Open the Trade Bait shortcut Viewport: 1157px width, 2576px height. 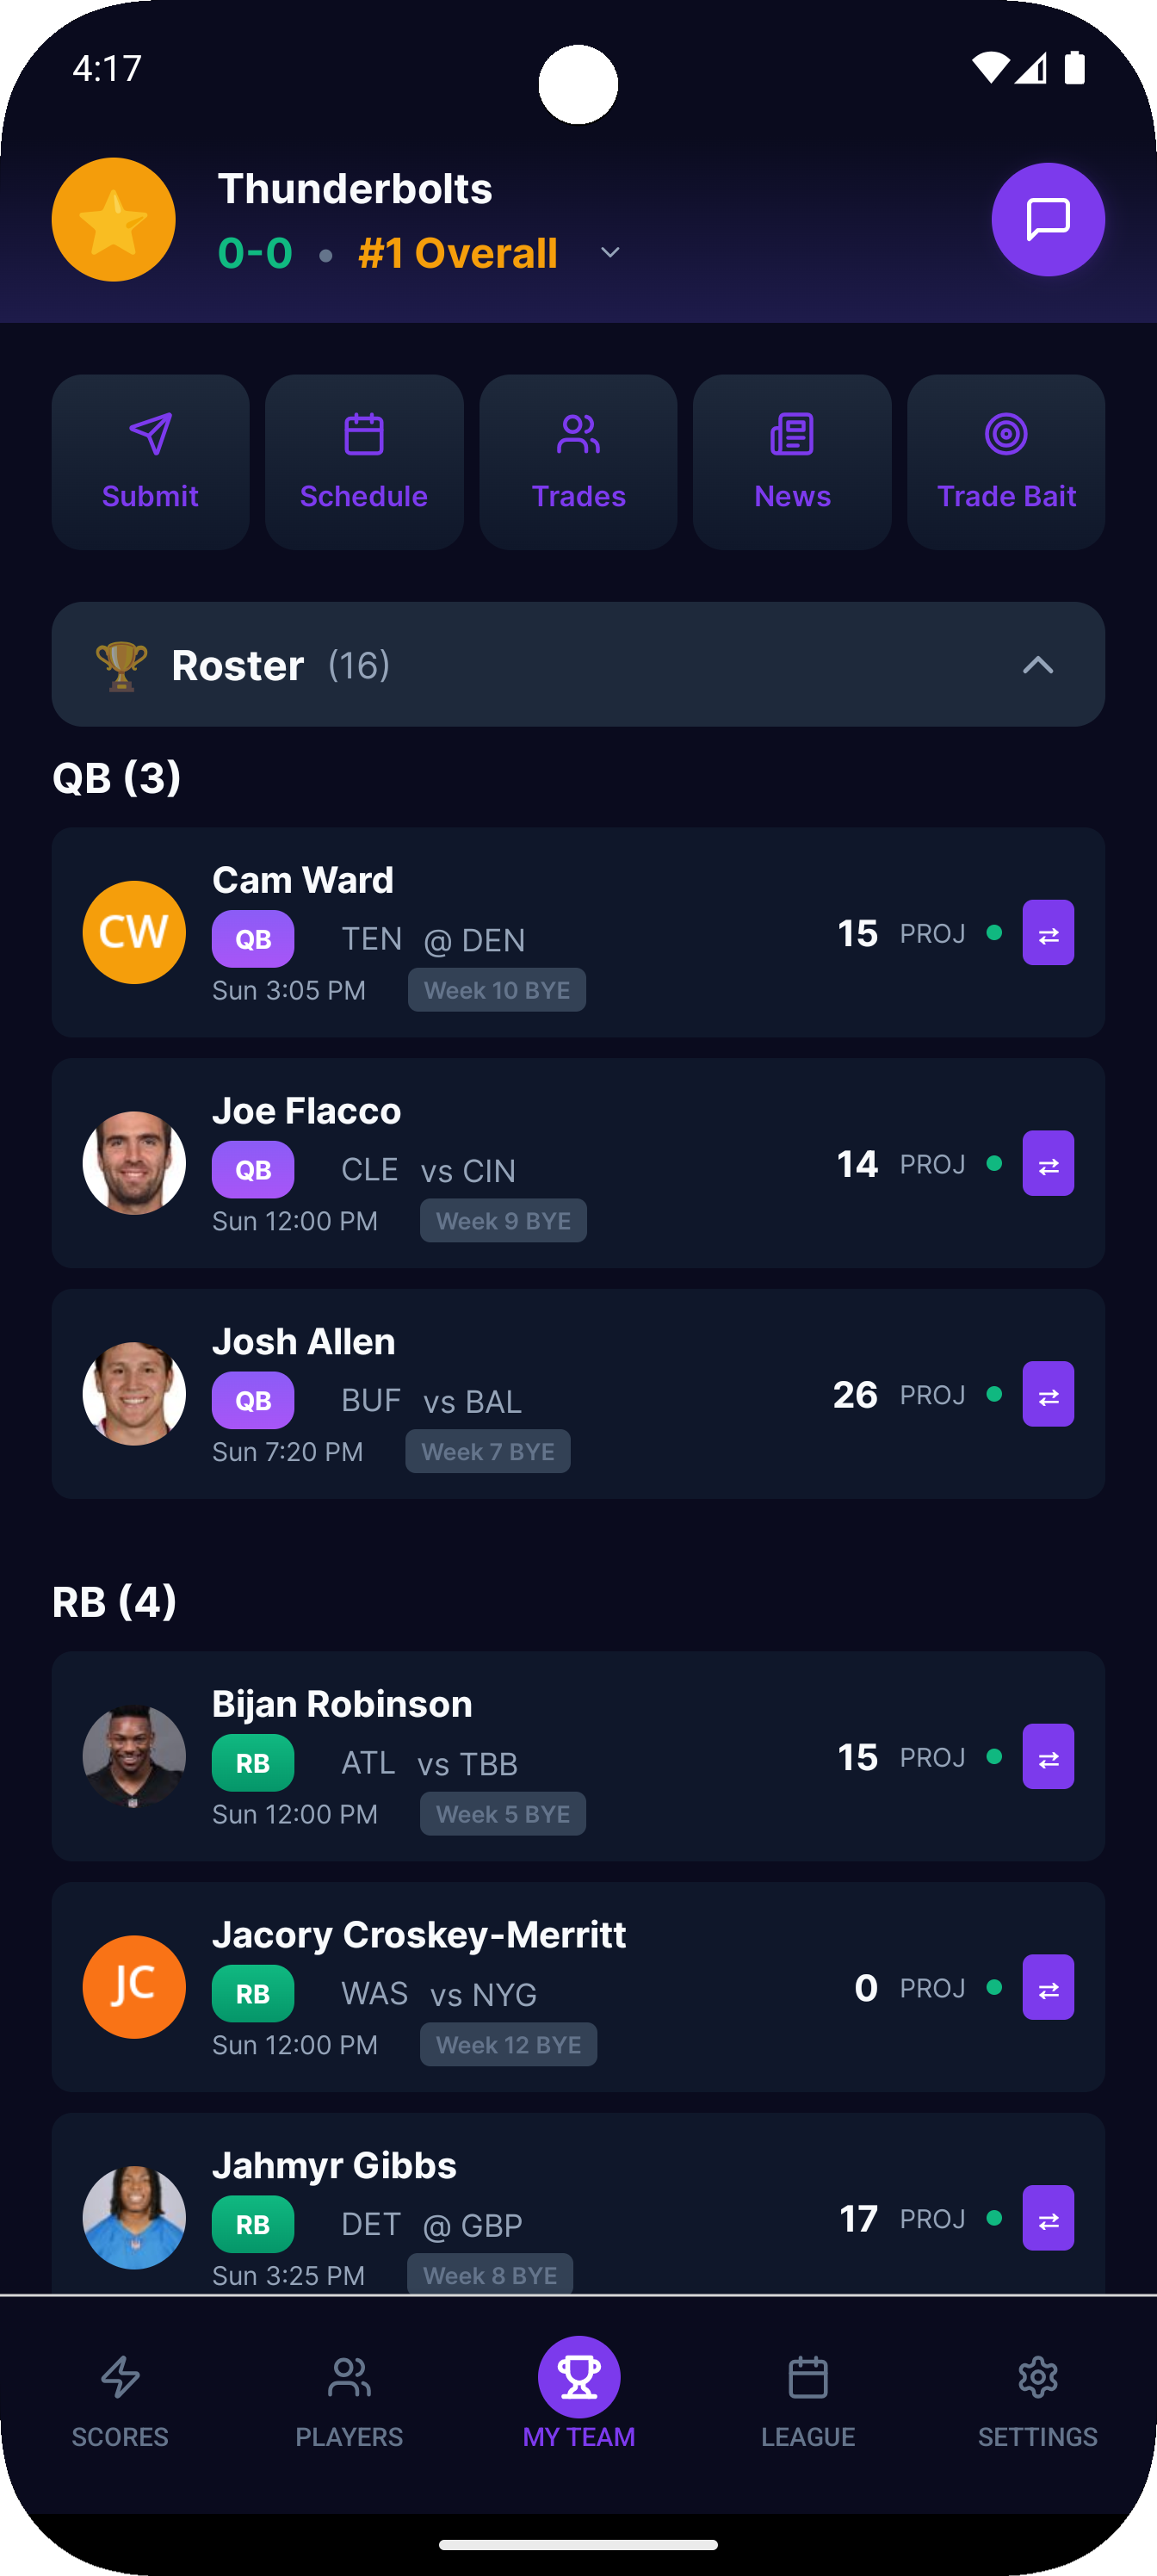1006,462
